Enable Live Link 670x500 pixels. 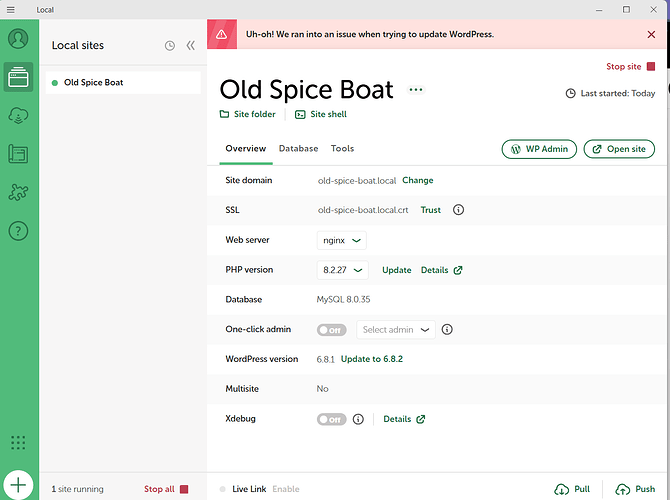286,489
